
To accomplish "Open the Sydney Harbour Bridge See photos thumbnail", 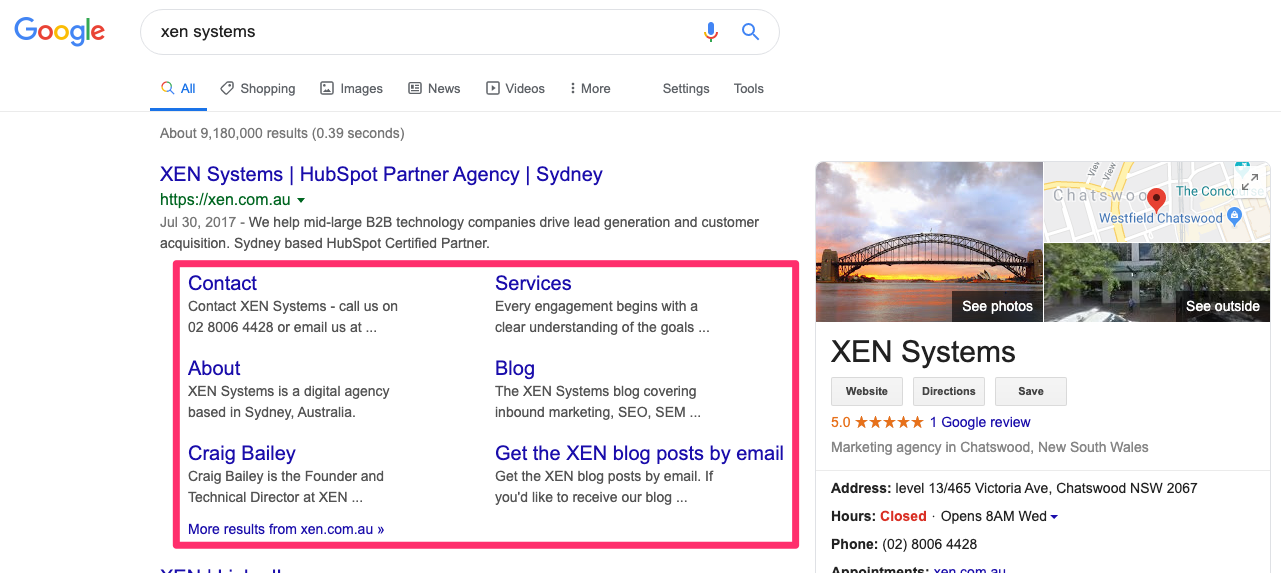I will [929, 242].
